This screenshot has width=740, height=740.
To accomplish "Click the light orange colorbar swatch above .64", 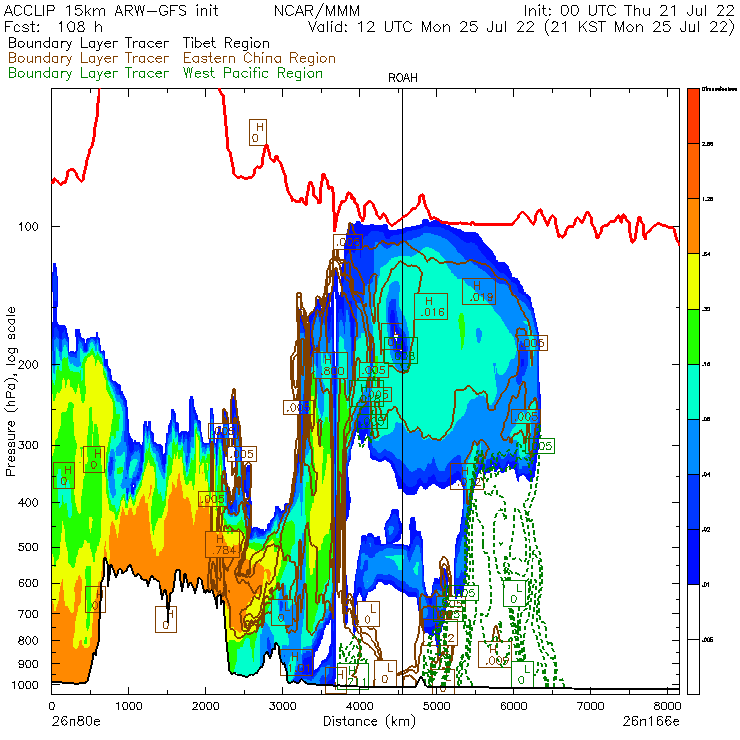I will [x=693, y=226].
